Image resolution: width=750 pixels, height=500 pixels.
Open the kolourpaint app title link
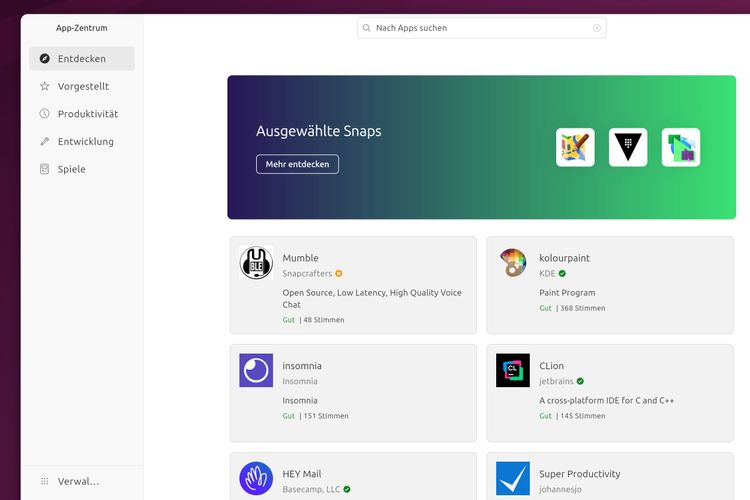(564, 258)
